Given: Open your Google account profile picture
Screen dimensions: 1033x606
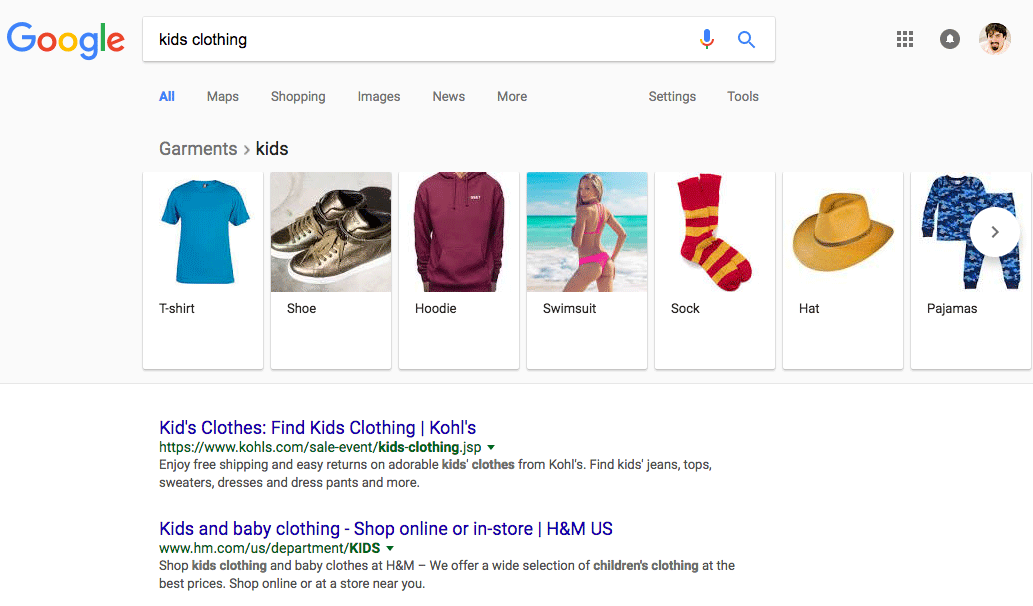Looking at the screenshot, I should (993, 39).
